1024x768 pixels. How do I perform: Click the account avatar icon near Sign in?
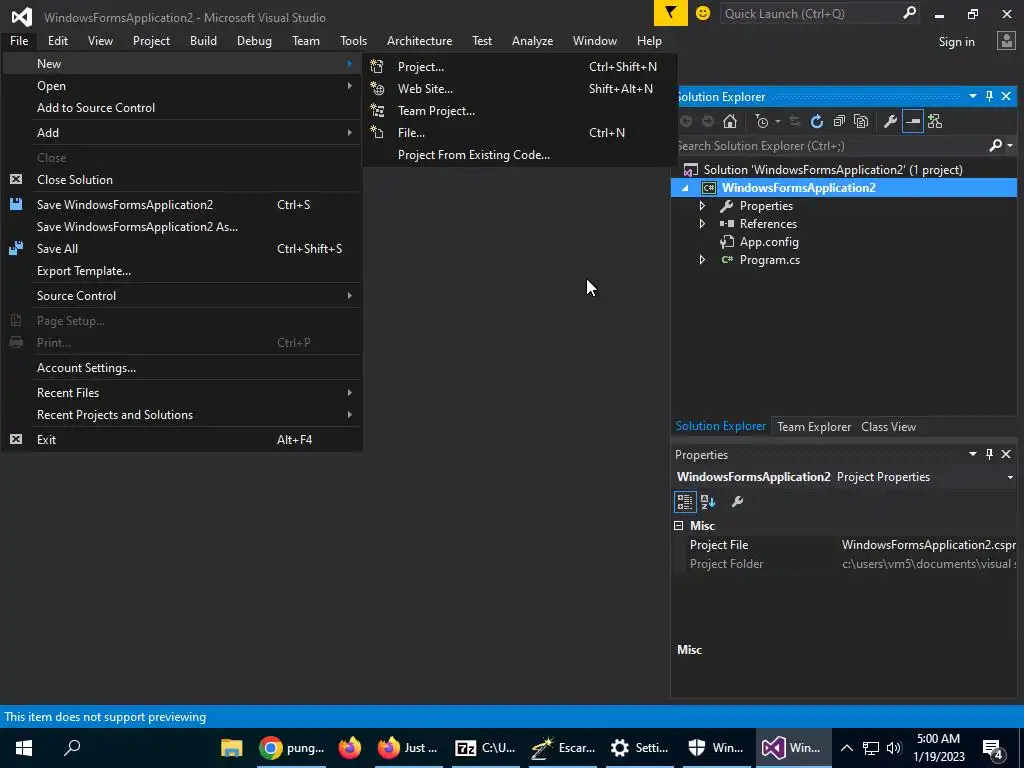tap(1006, 41)
